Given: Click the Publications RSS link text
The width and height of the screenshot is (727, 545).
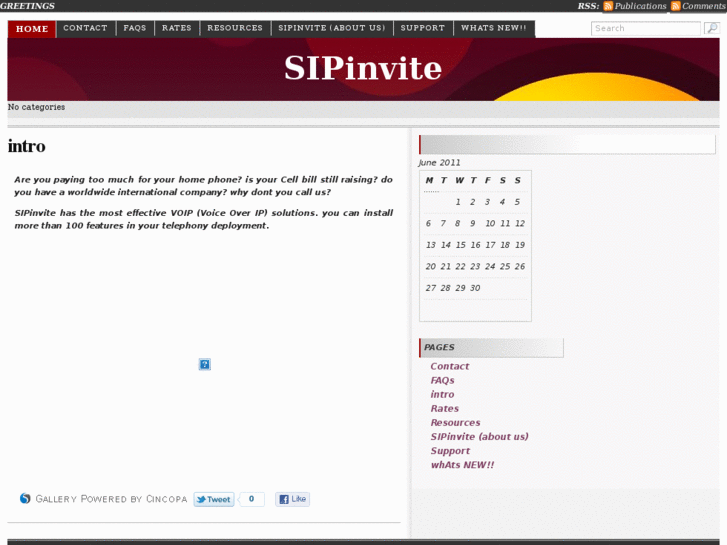Looking at the screenshot, I should point(640,6).
